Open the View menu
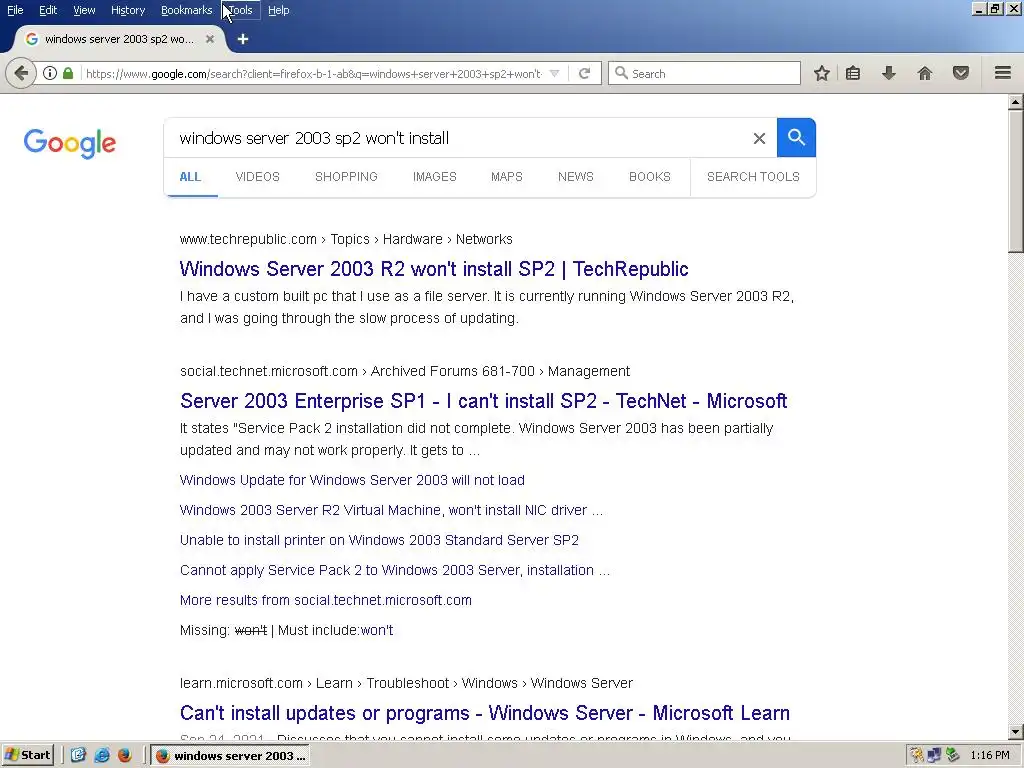Image resolution: width=1024 pixels, height=768 pixels. (x=84, y=10)
